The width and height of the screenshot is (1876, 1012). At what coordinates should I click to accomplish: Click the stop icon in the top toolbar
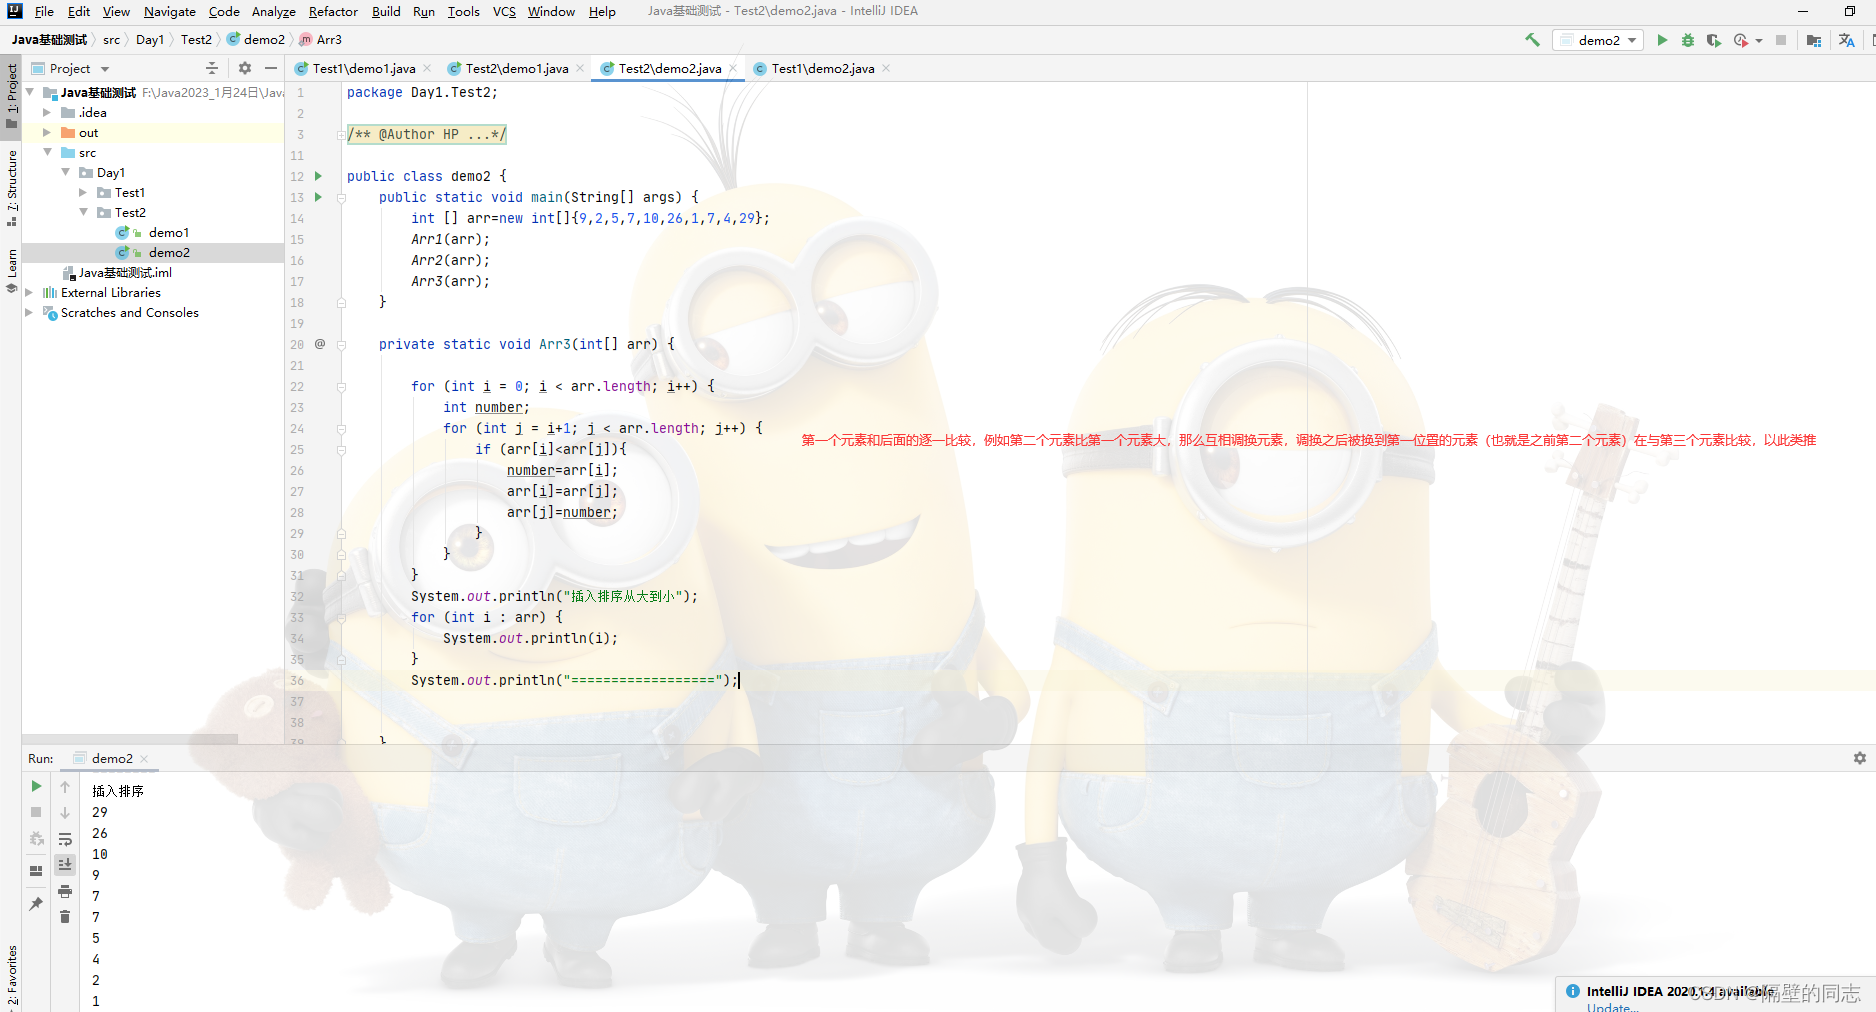coord(1781,40)
